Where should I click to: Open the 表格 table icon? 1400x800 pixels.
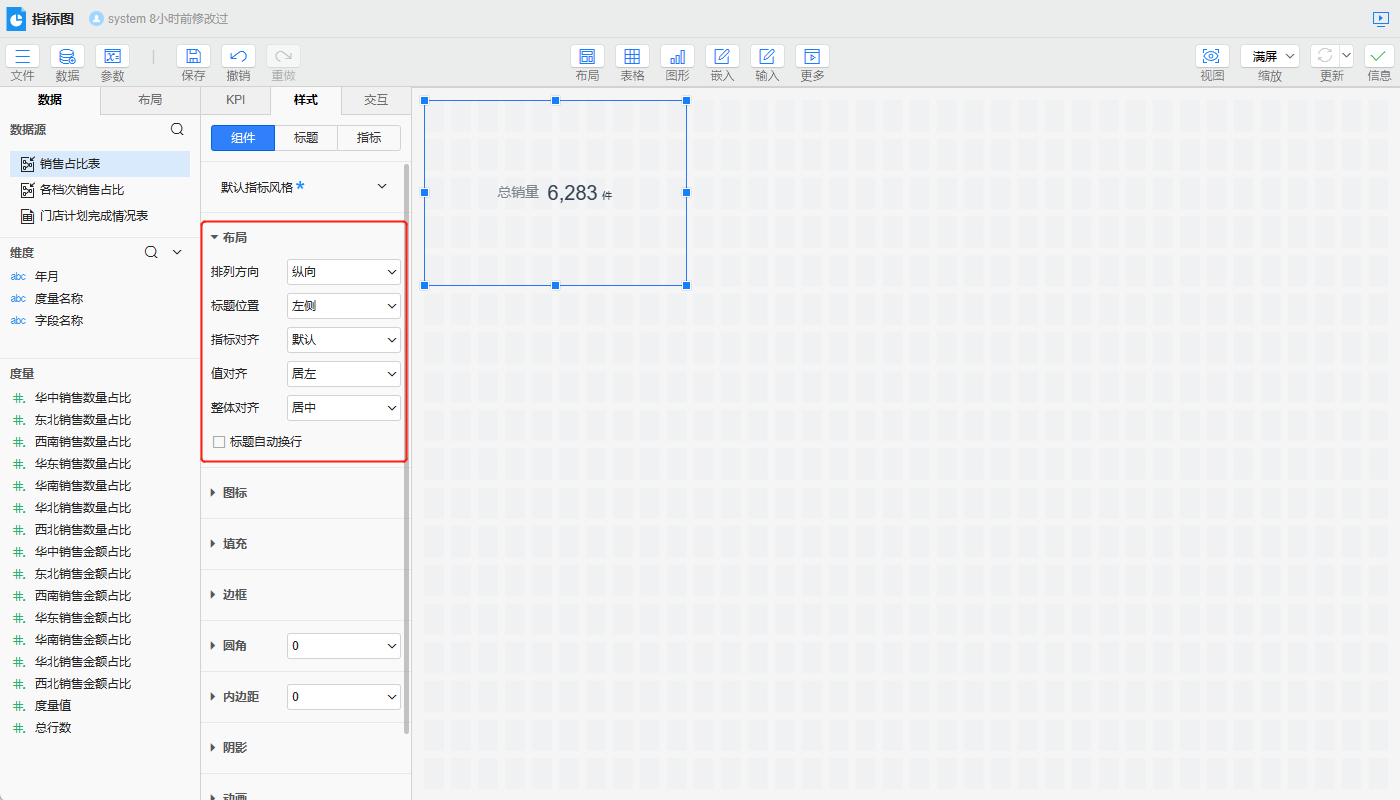tap(632, 57)
